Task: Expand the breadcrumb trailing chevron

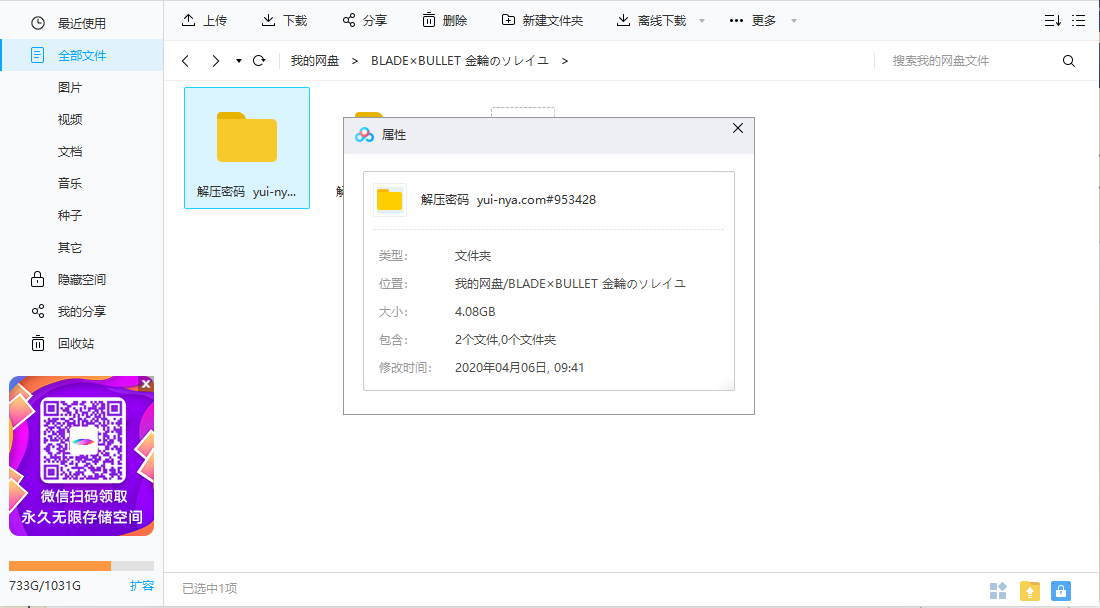Action: [x=565, y=61]
